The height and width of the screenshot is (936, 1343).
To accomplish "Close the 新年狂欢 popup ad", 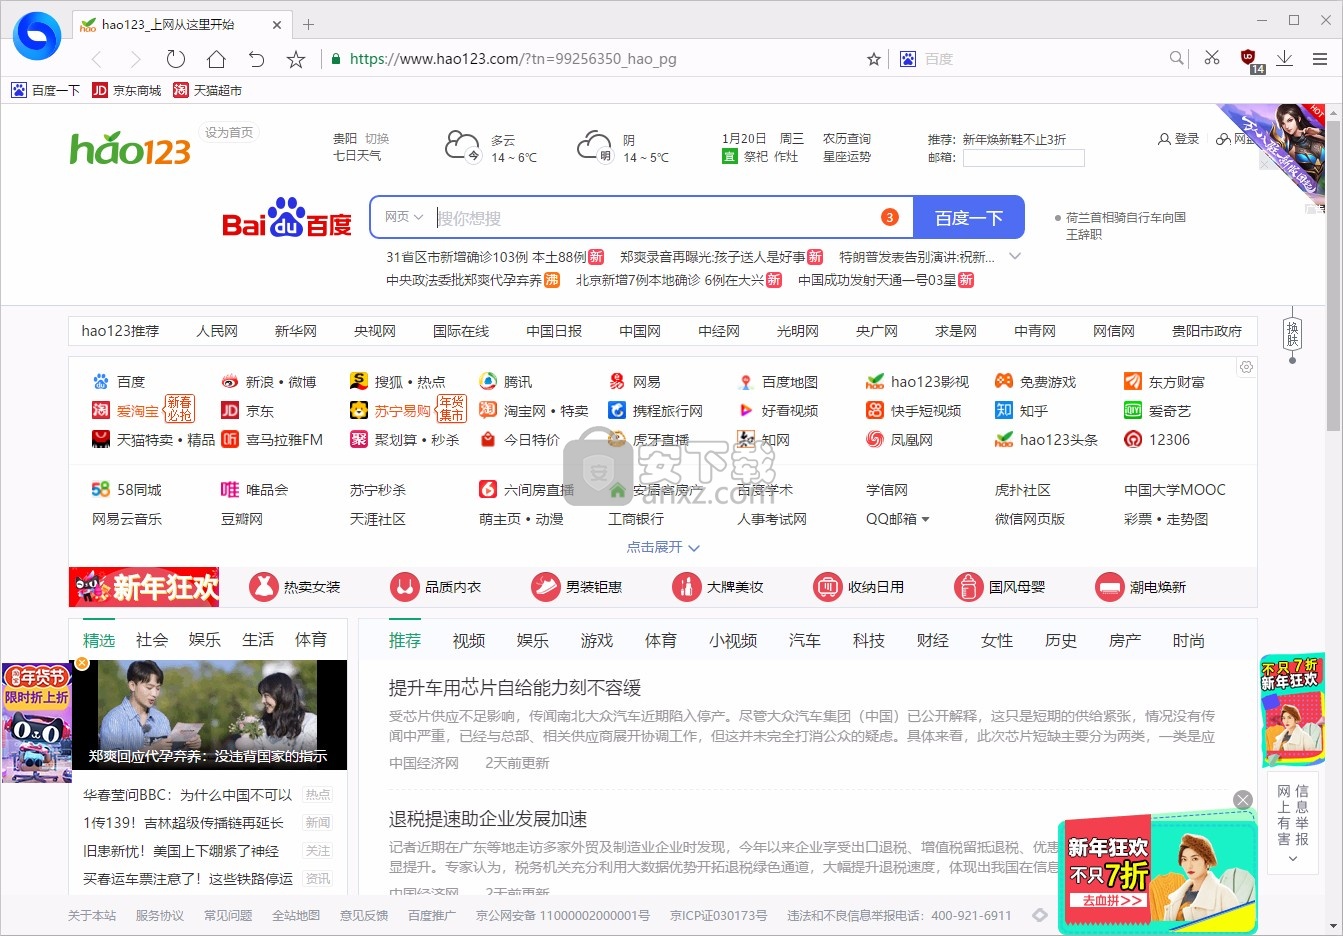I will (1243, 800).
